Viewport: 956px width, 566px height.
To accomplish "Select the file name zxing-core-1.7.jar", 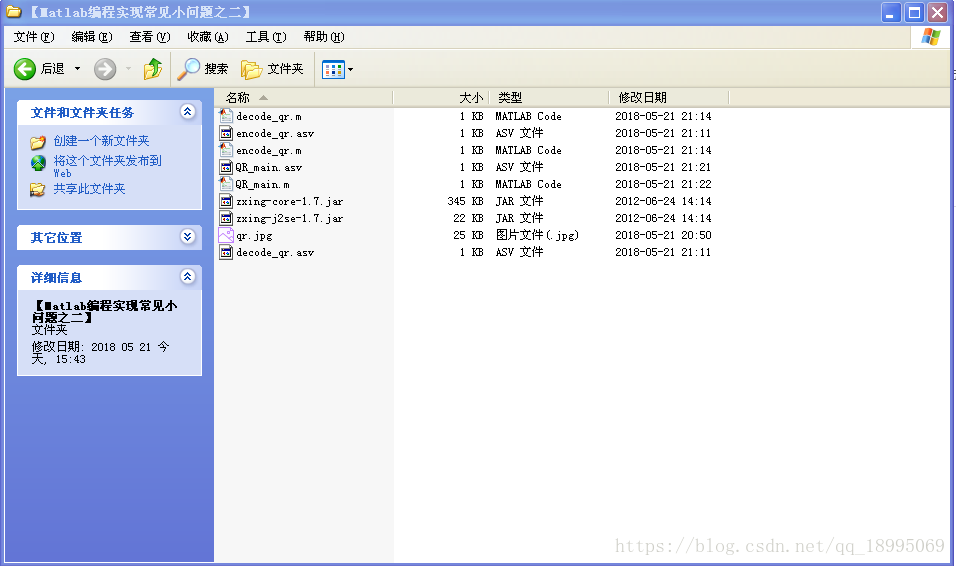I will tap(290, 202).
